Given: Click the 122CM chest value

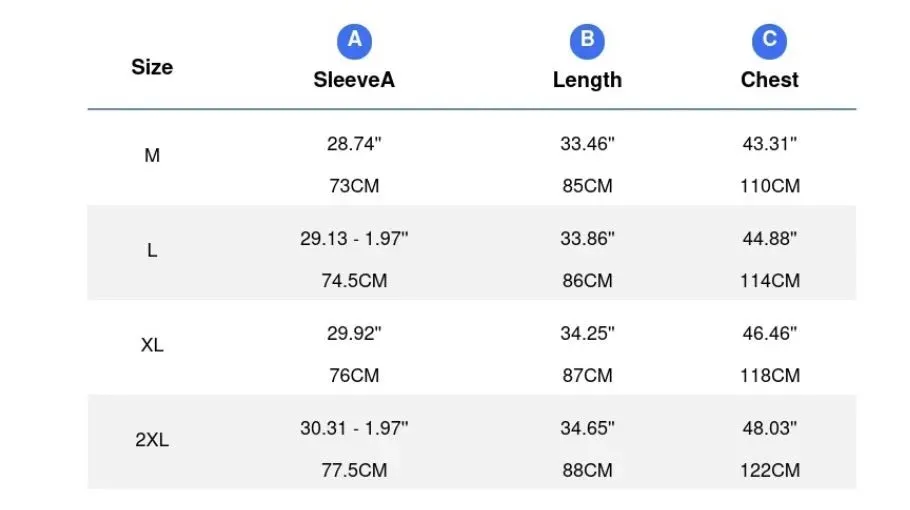Looking at the screenshot, I should 770,470.
